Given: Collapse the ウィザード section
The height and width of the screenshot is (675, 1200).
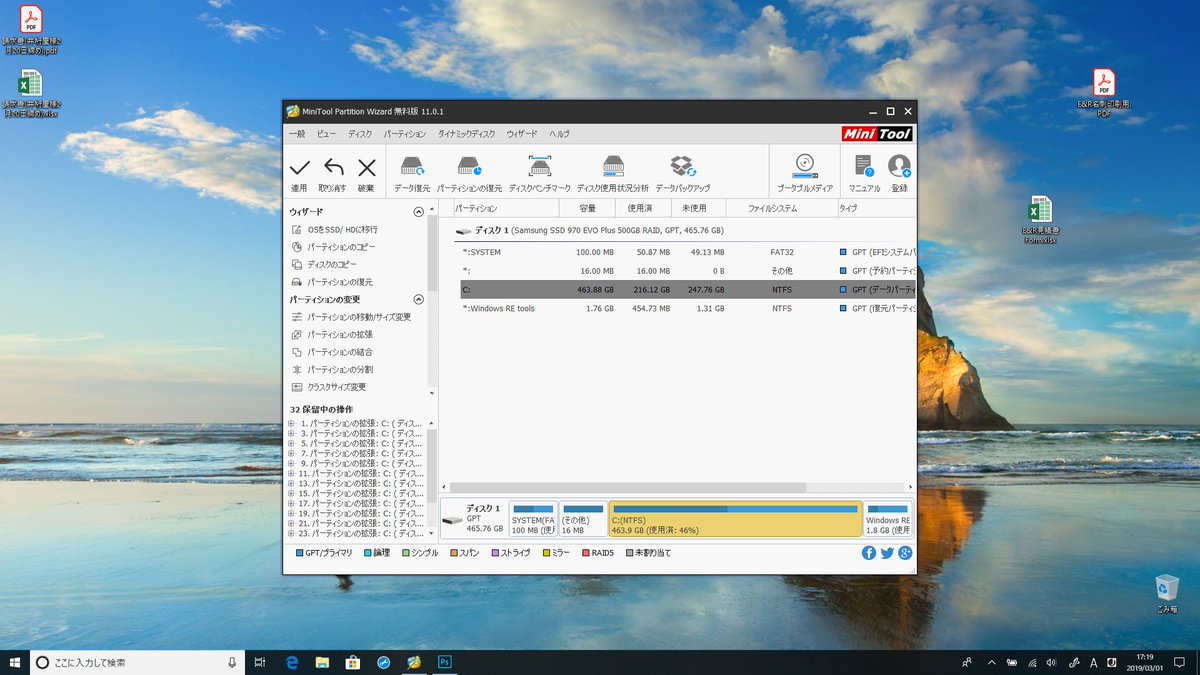Looking at the screenshot, I should click(x=419, y=212).
